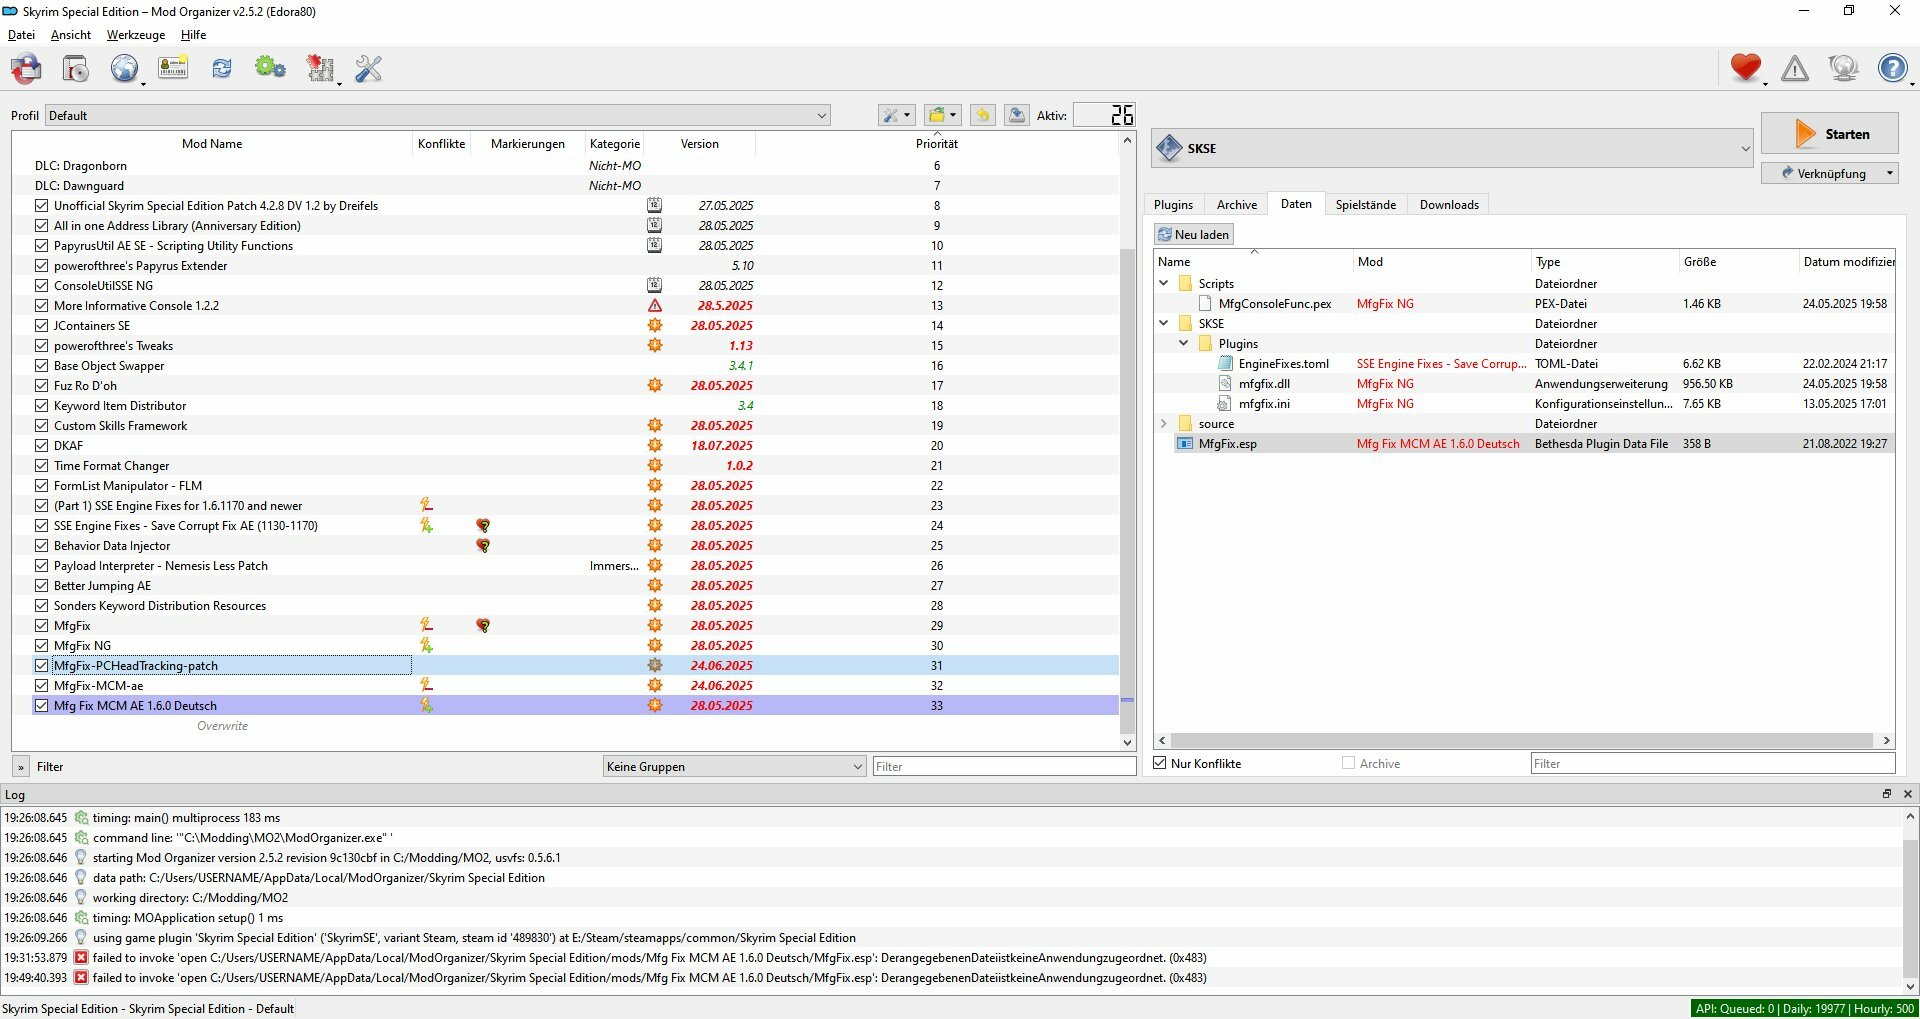1920x1019 pixels.
Task: Click the MfgFix.esp plugin file icon
Action: pos(1186,444)
